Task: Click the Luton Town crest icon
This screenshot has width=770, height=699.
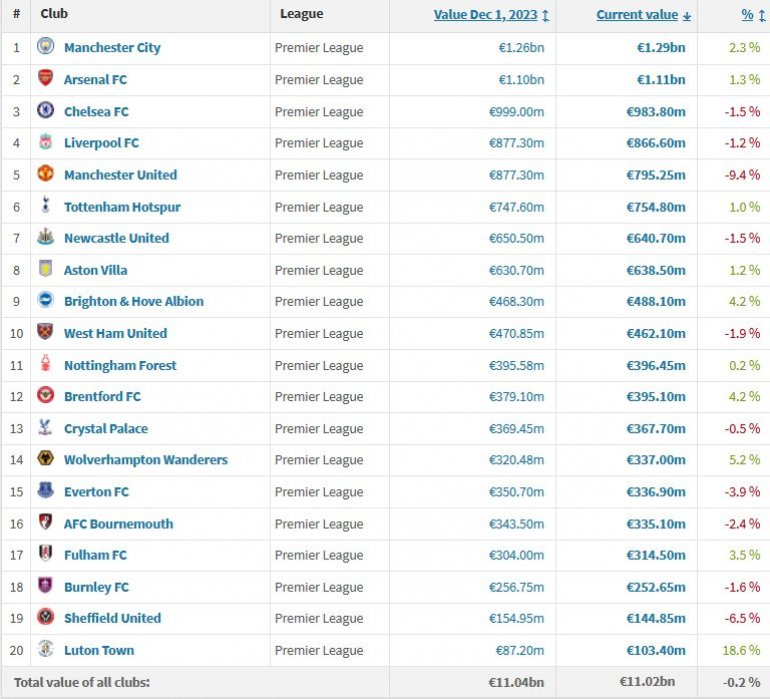Action: tap(45, 650)
